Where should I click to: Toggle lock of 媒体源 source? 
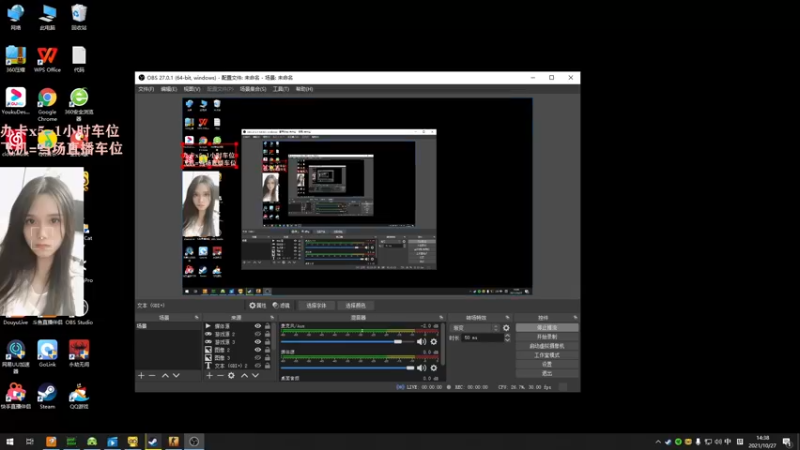[x=267, y=326]
